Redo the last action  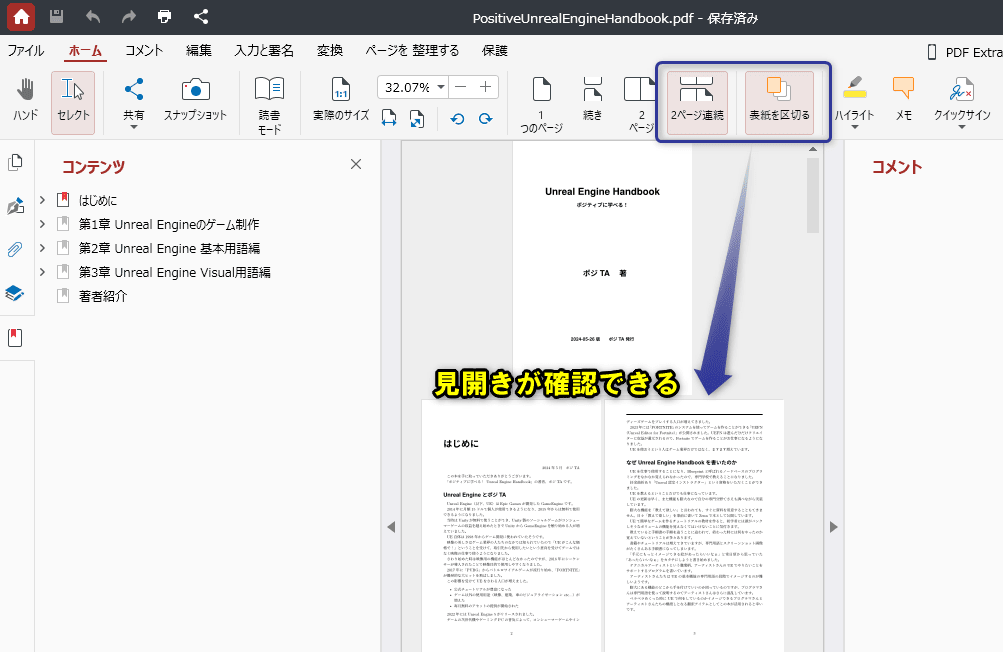(x=129, y=17)
